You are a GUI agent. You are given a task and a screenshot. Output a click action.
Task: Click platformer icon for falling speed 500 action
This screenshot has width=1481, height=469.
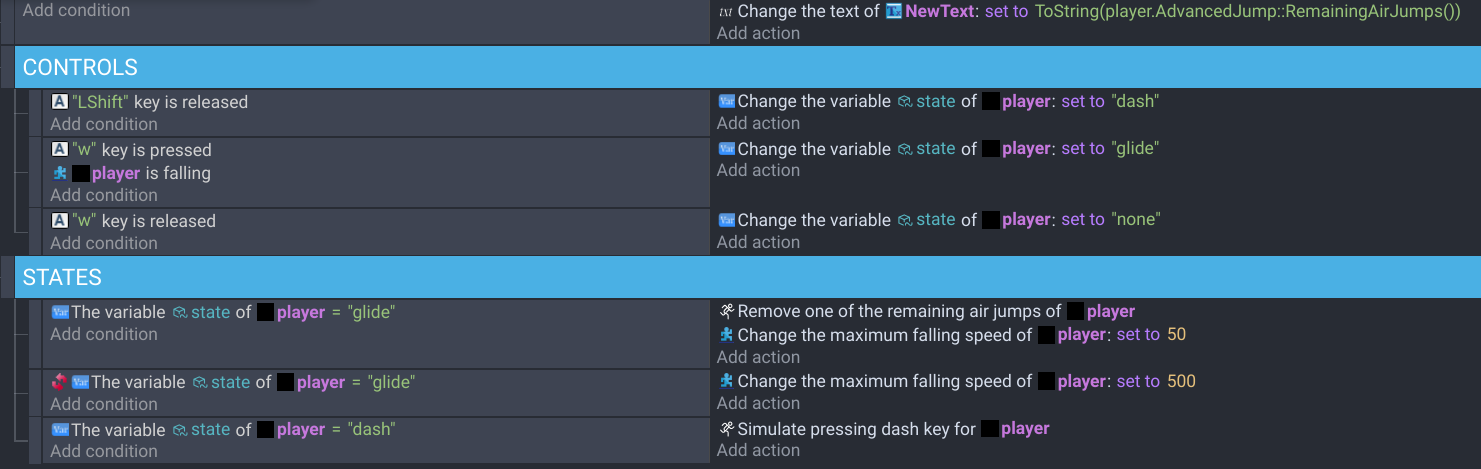pos(726,381)
